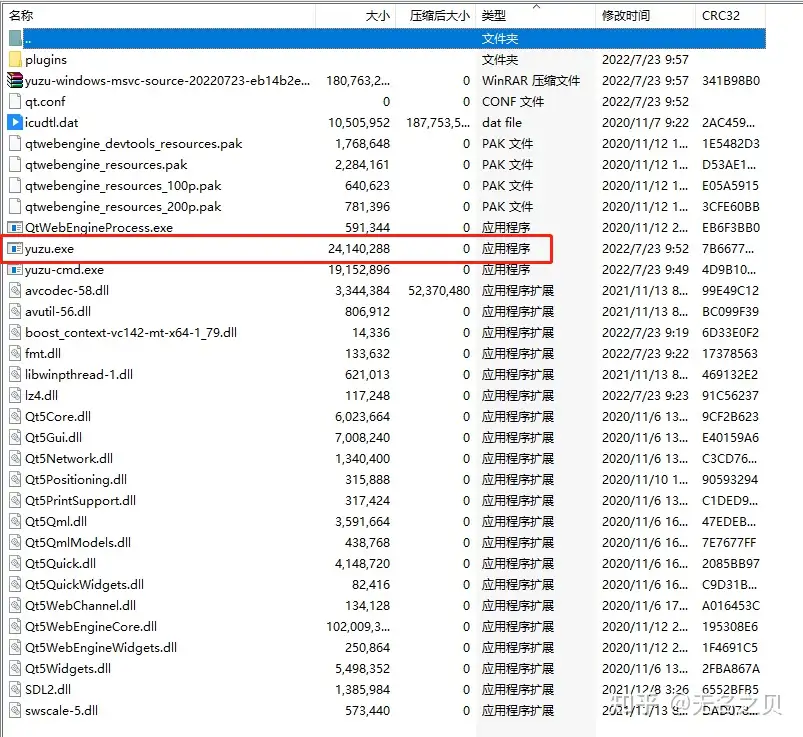Select the file name boost_context-vc142-mt-x64-1_79.dll
Image resolution: width=803 pixels, height=737 pixels.
pos(131,333)
